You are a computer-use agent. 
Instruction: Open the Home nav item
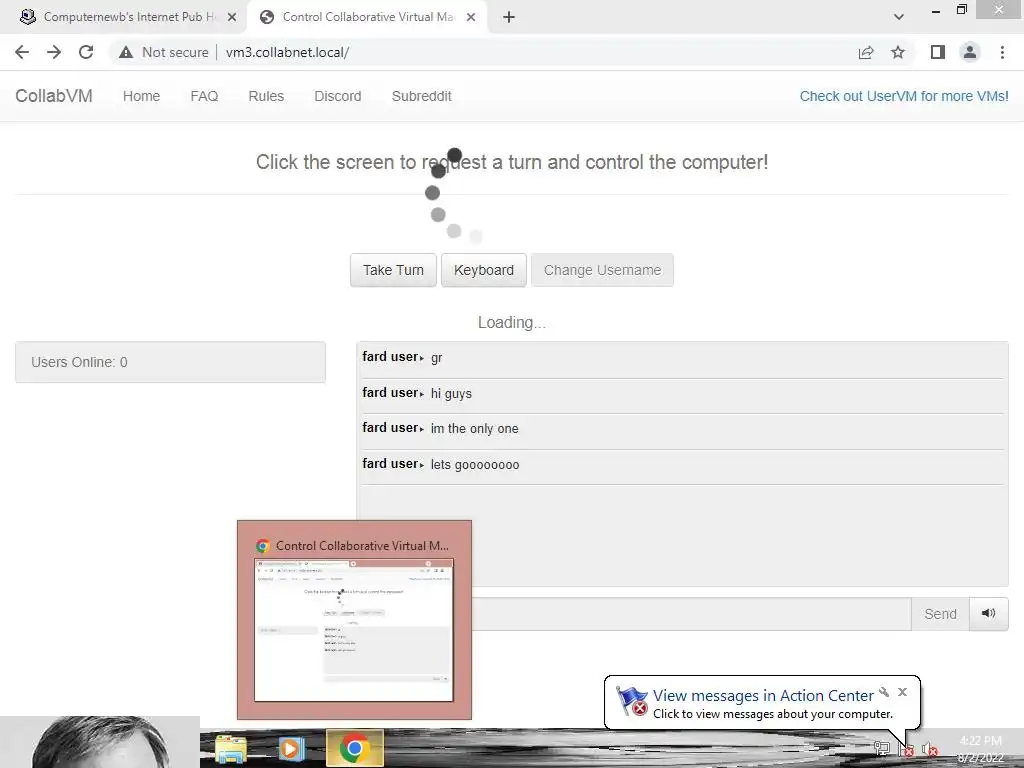141,96
